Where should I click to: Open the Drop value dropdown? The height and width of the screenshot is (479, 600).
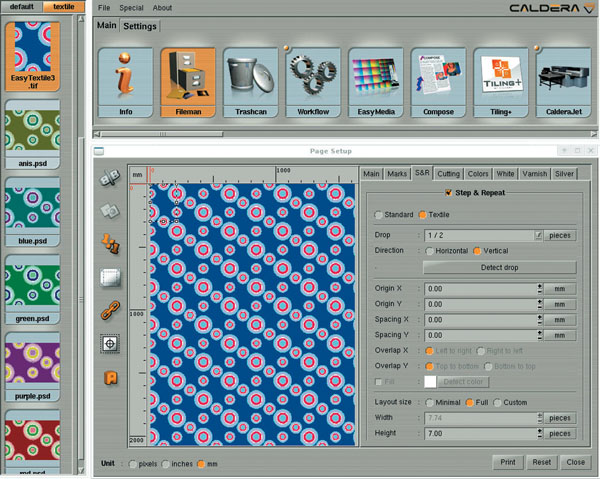click(538, 235)
